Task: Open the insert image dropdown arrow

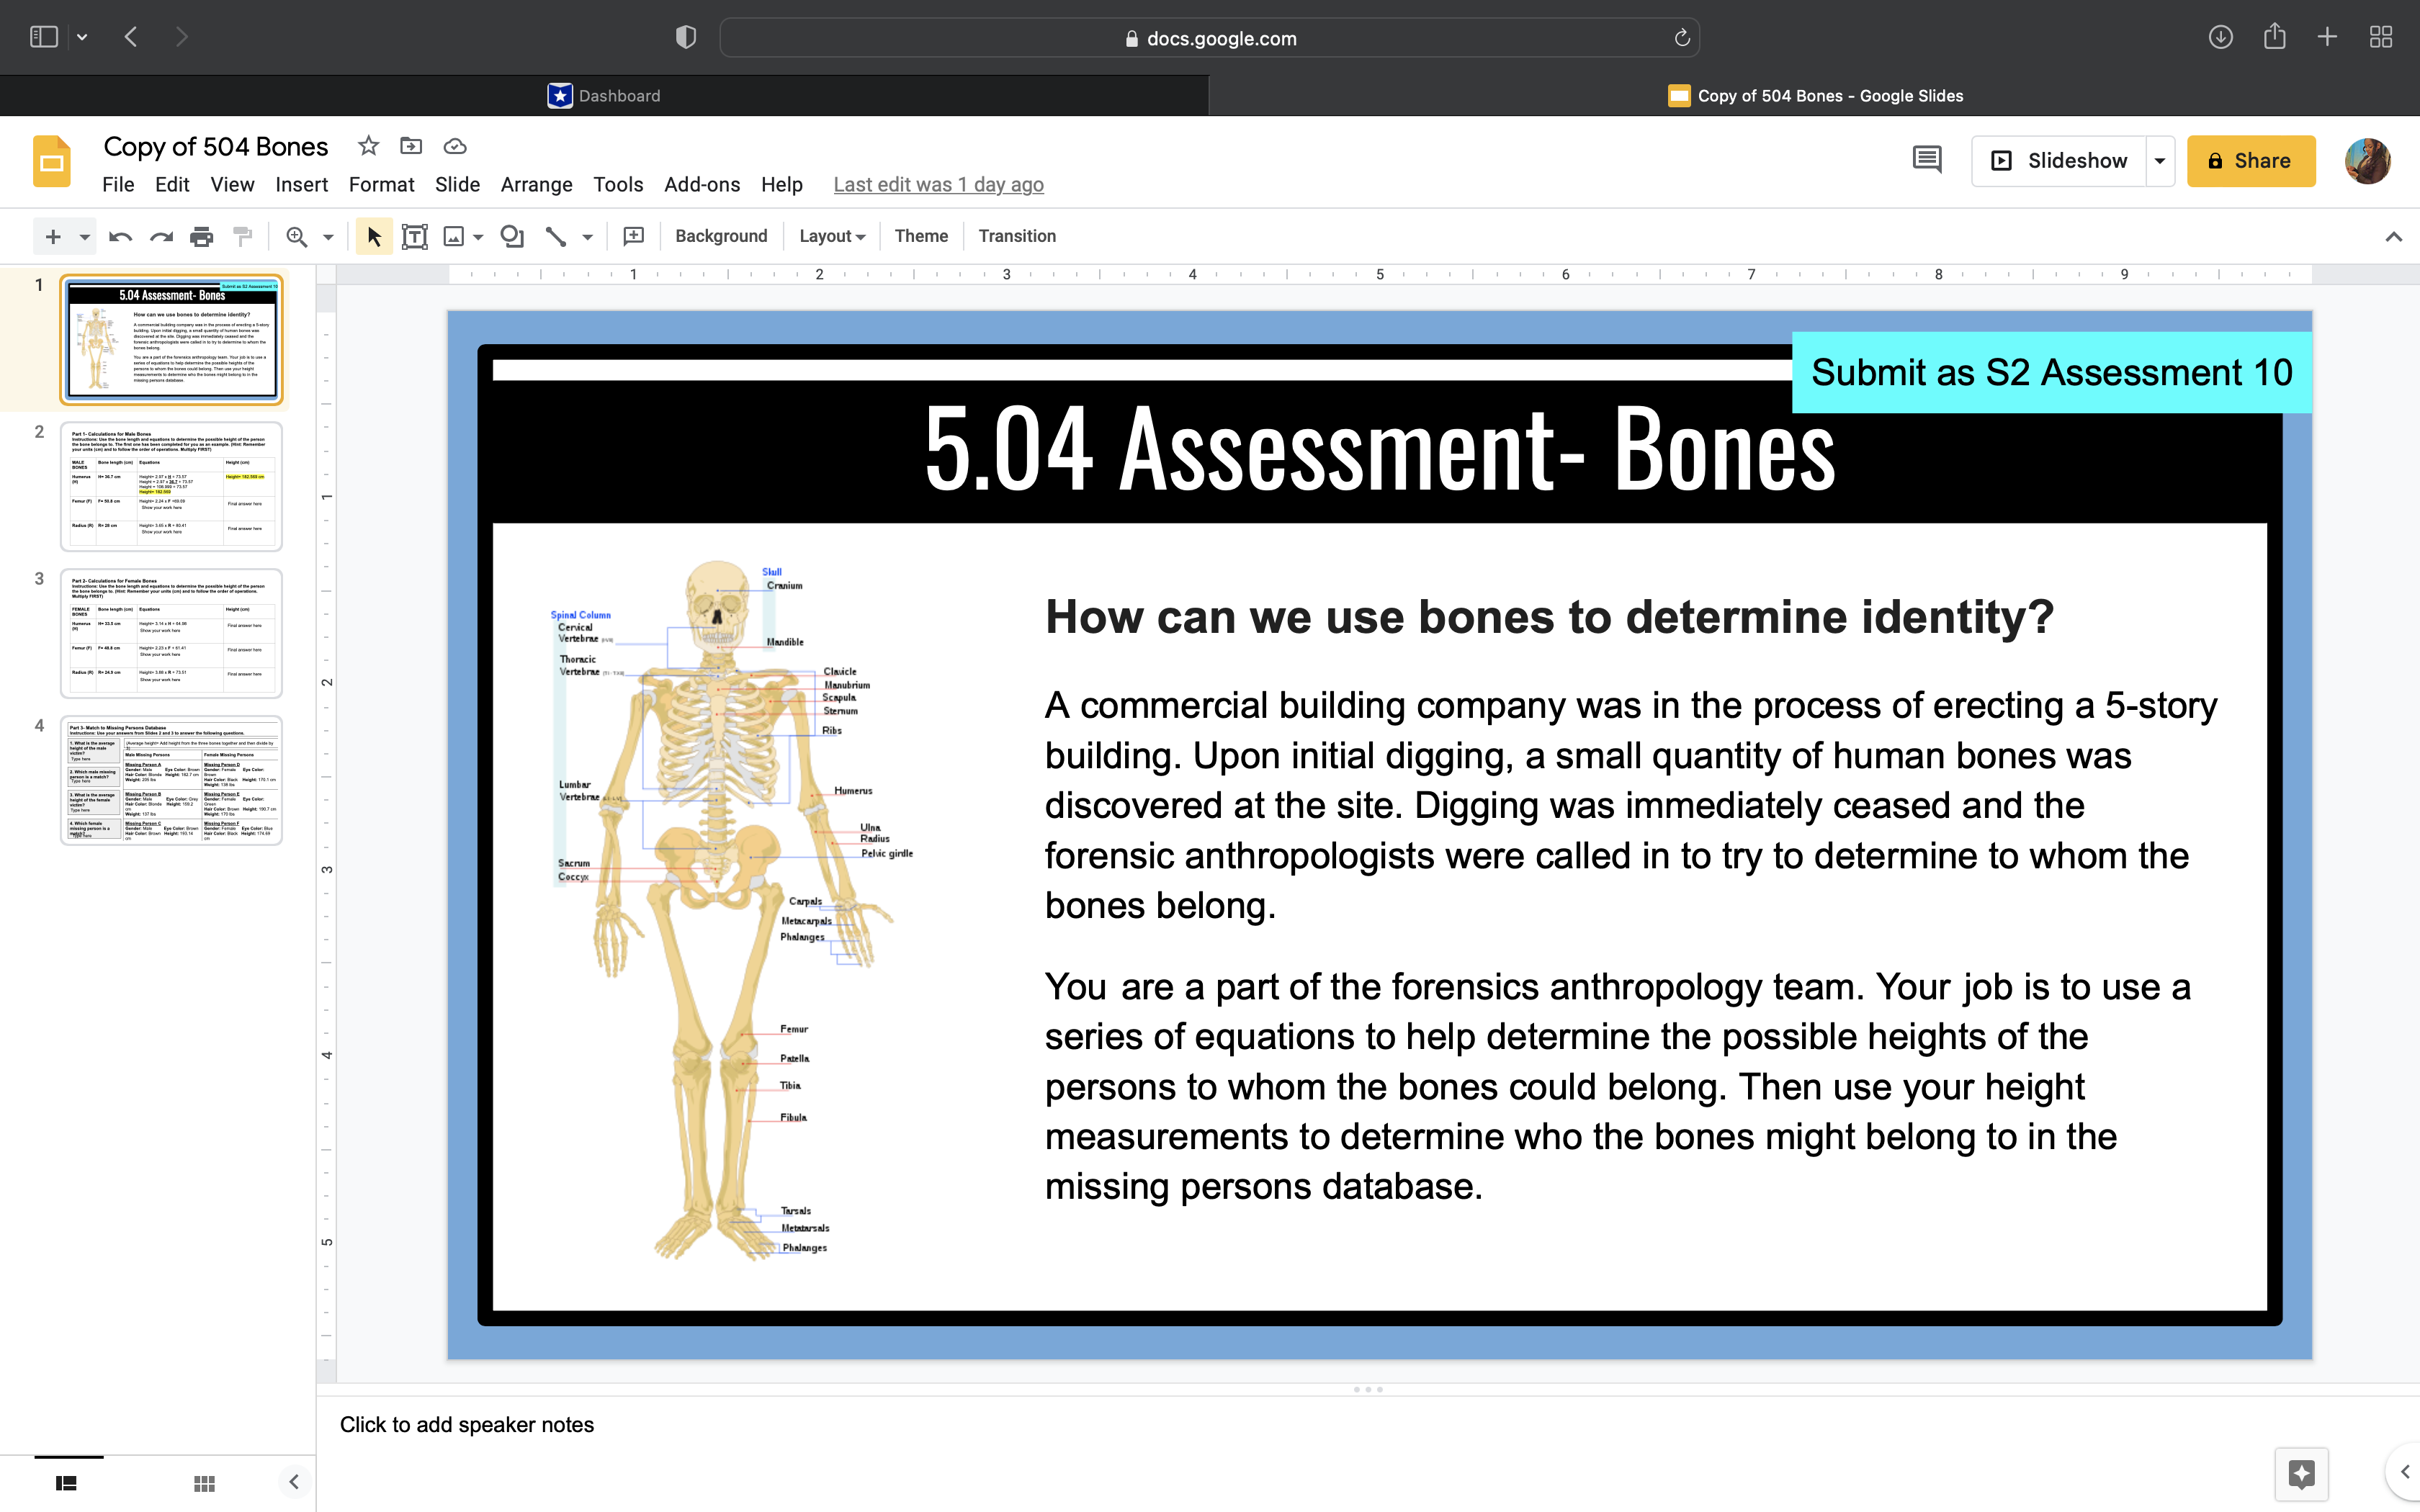Action: (479, 237)
